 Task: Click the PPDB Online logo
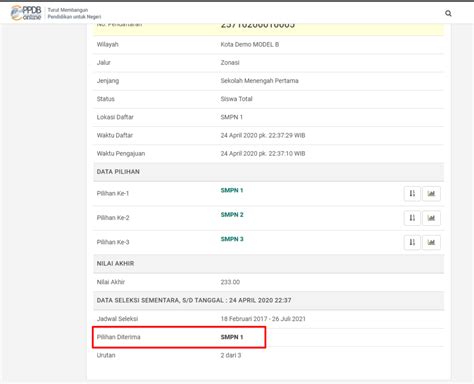pyautogui.click(x=26, y=13)
